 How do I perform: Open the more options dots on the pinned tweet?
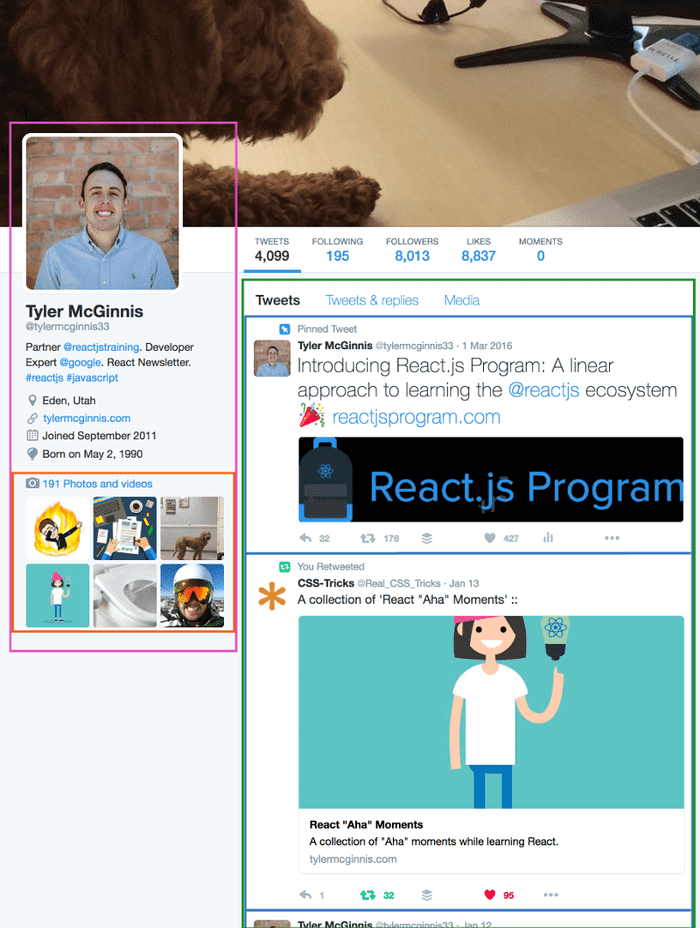(612, 538)
